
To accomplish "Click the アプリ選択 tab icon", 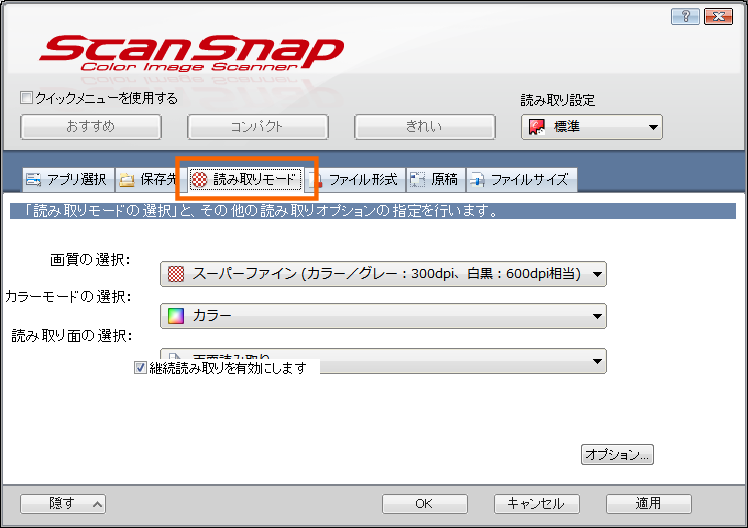I will tap(34, 180).
